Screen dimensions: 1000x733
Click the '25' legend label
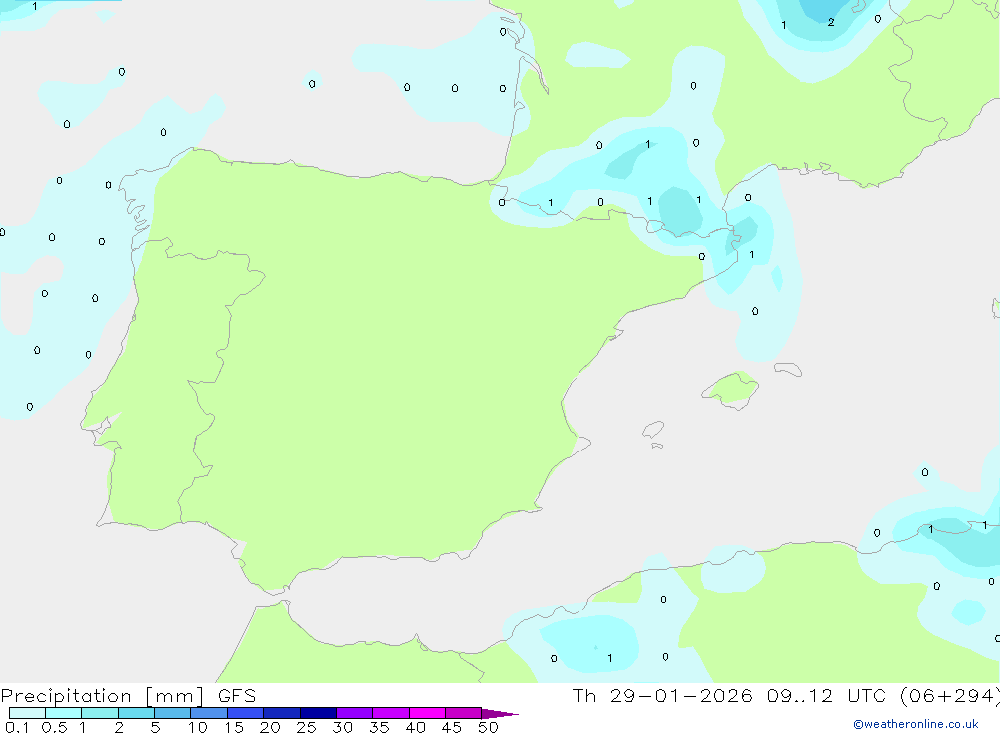click(306, 727)
